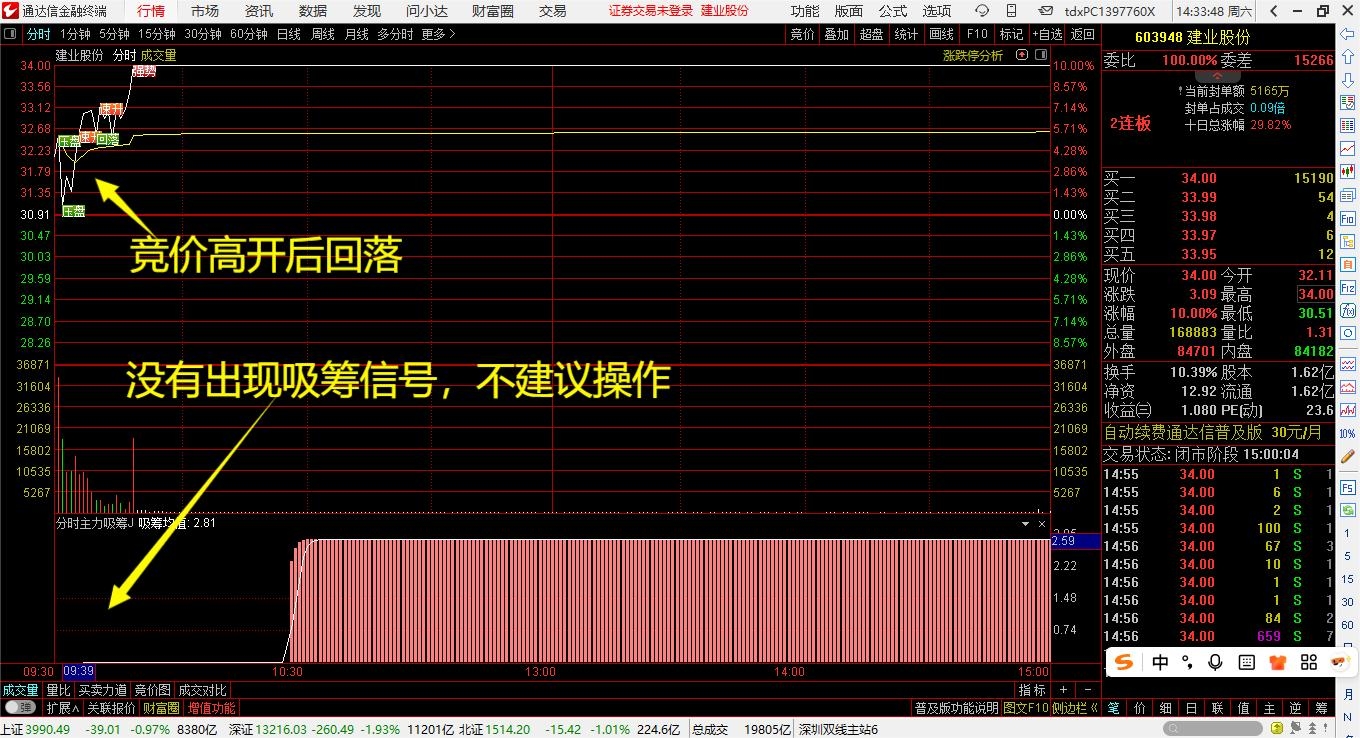Click the 09:39 time marker on axis
Screen dimensions: 1360x738
78,672
